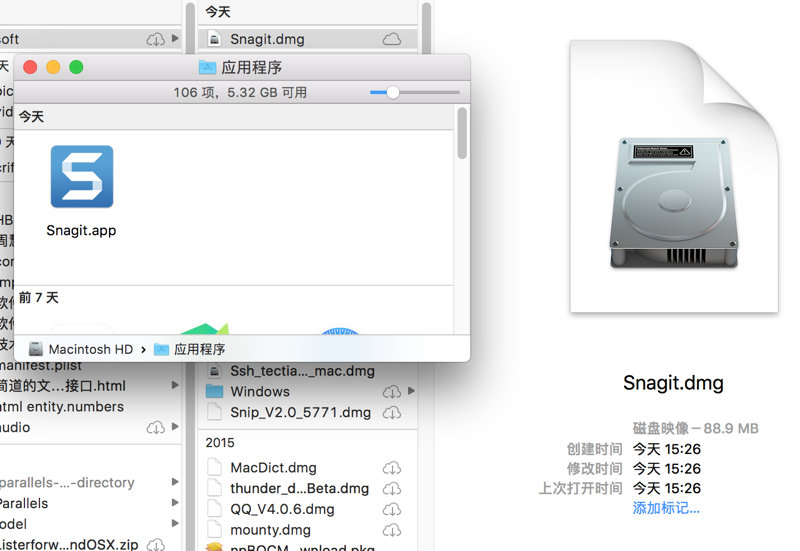The width and height of the screenshot is (800, 551).
Task: Click cloud download icon for audio folder
Action: [x=156, y=428]
